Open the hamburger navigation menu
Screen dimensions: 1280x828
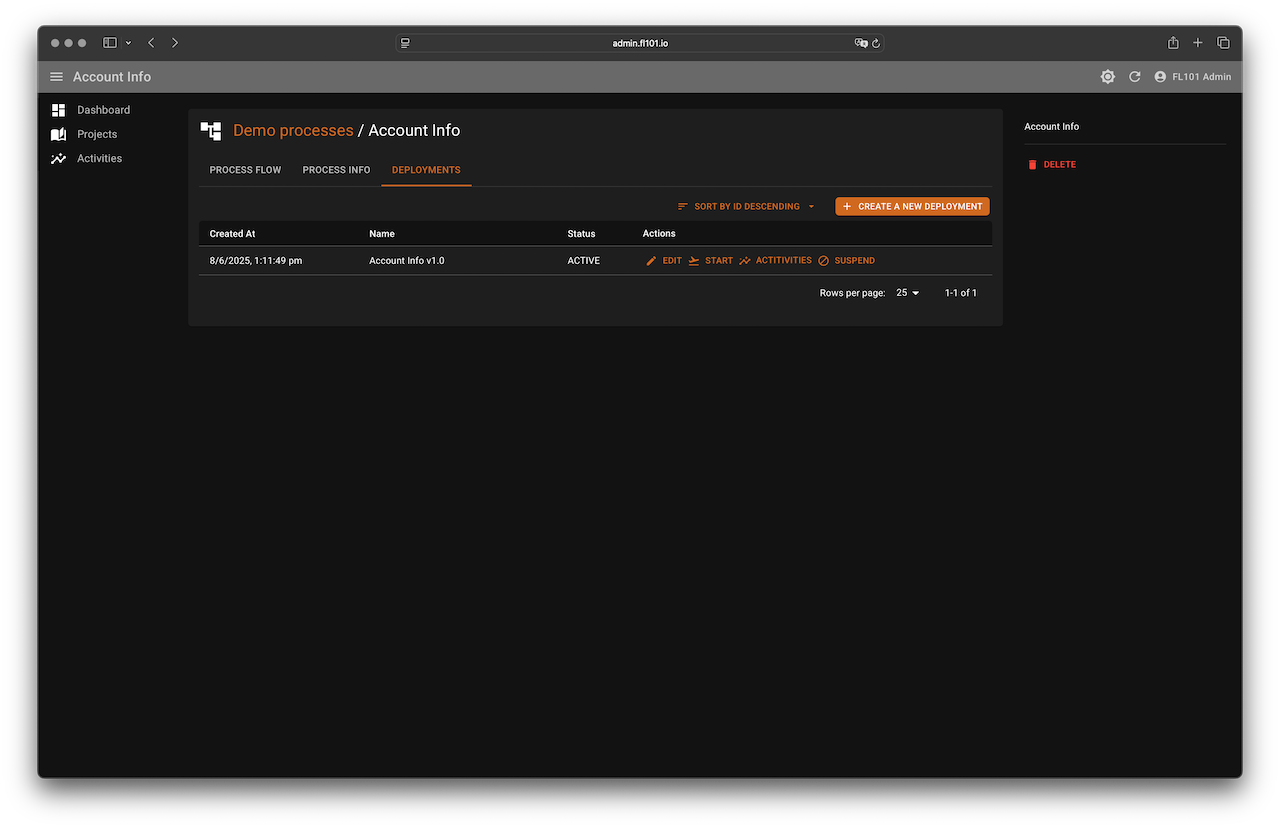pos(57,77)
